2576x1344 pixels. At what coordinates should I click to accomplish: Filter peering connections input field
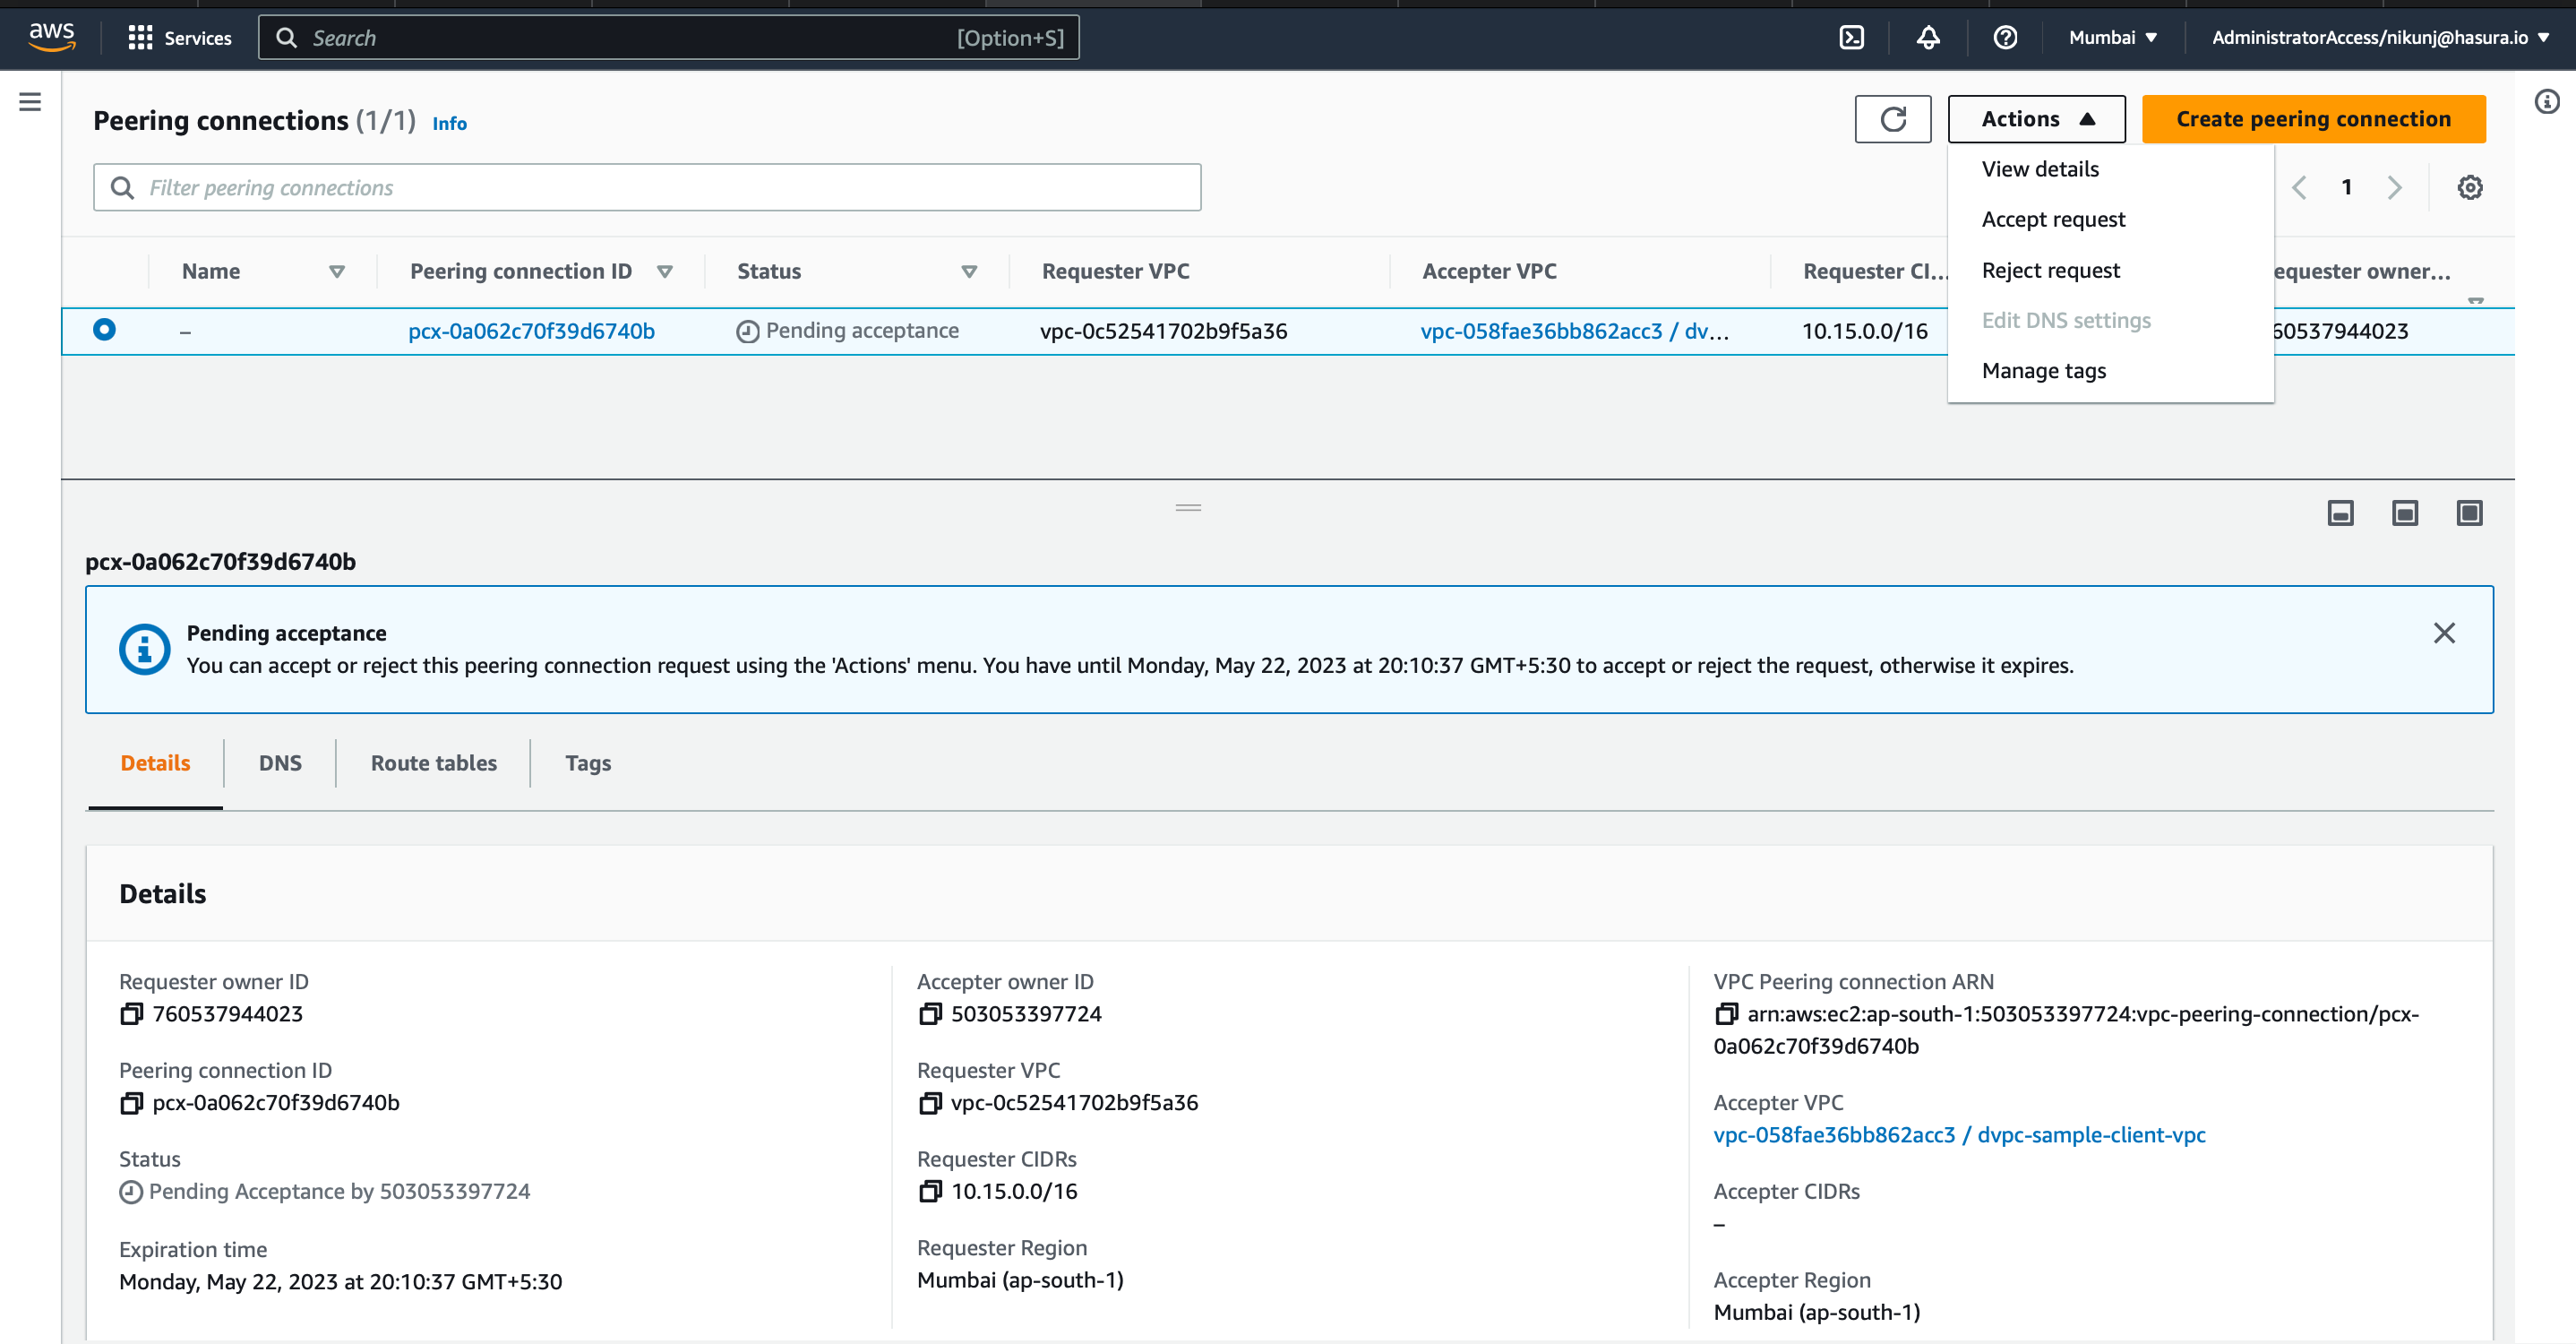pos(648,187)
